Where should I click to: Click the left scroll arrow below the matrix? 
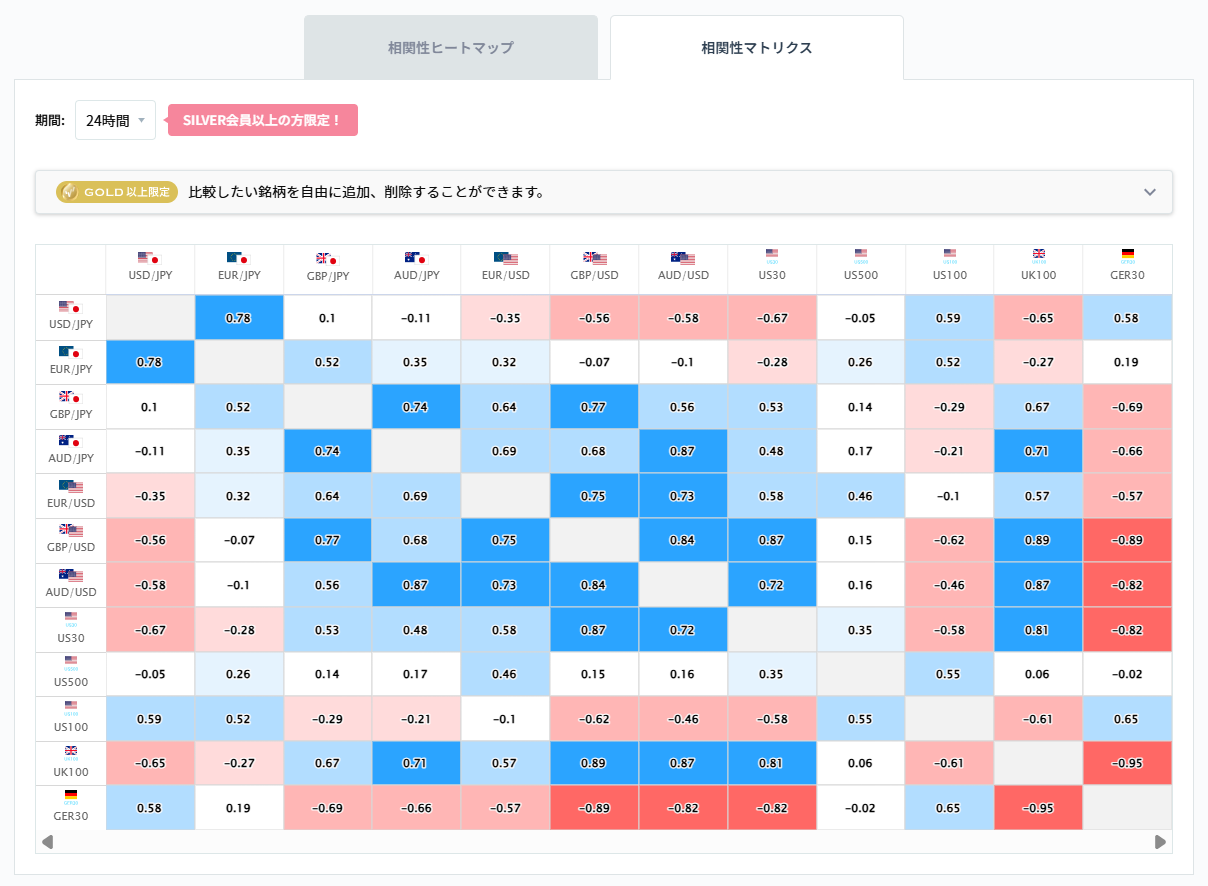46,843
